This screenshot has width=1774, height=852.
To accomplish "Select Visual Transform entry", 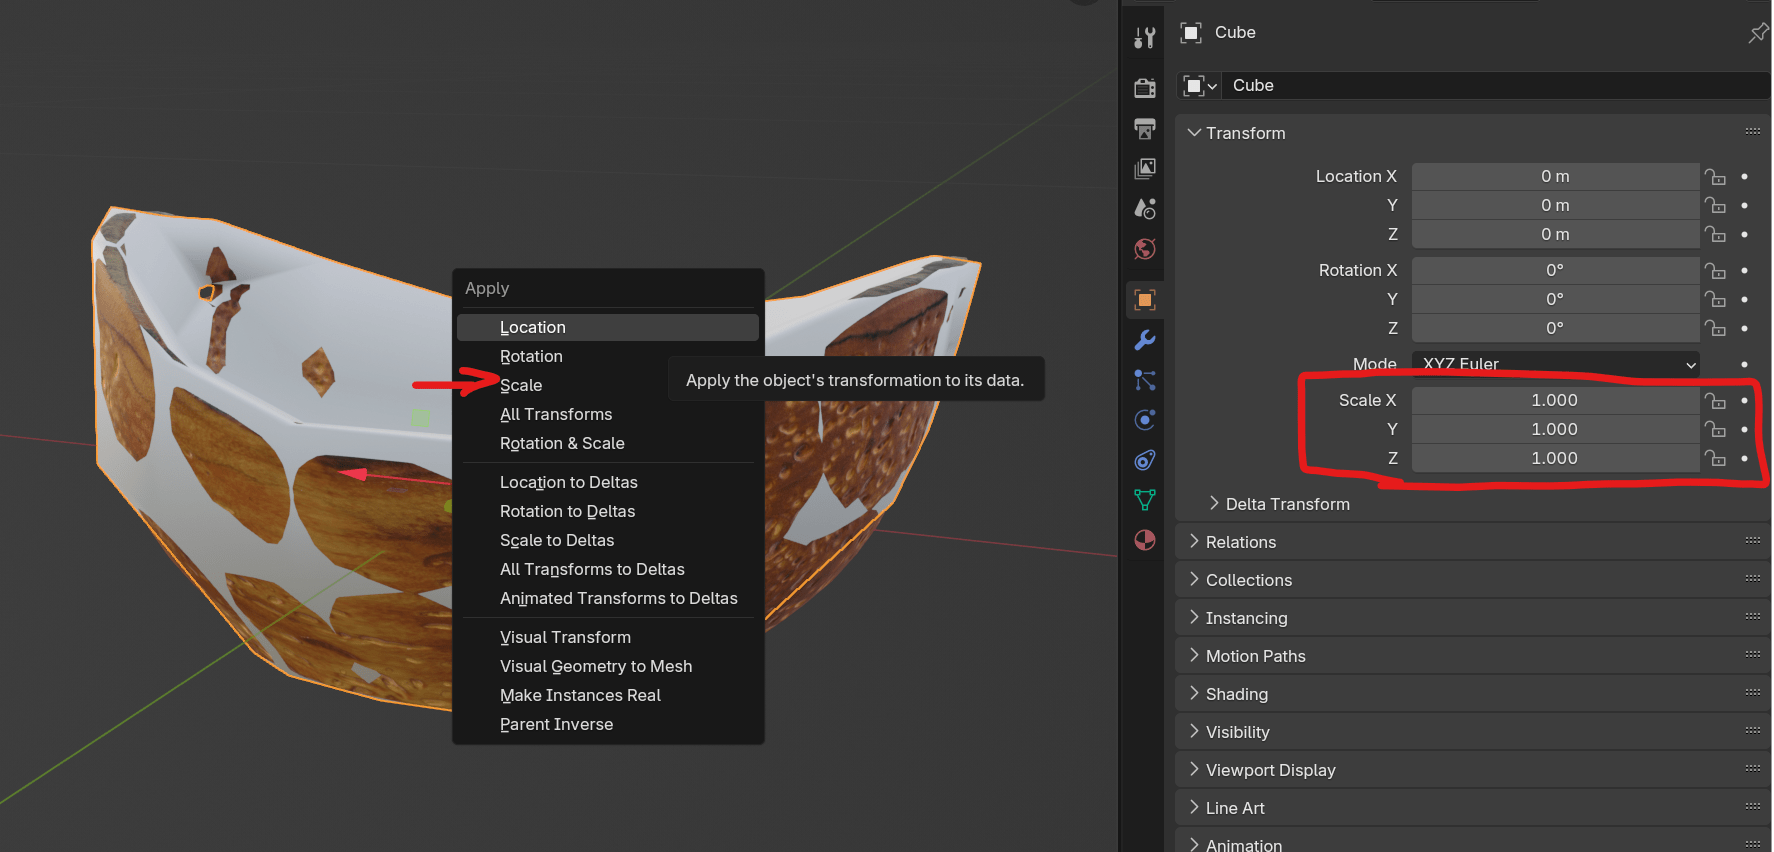I will (x=607, y=637).
